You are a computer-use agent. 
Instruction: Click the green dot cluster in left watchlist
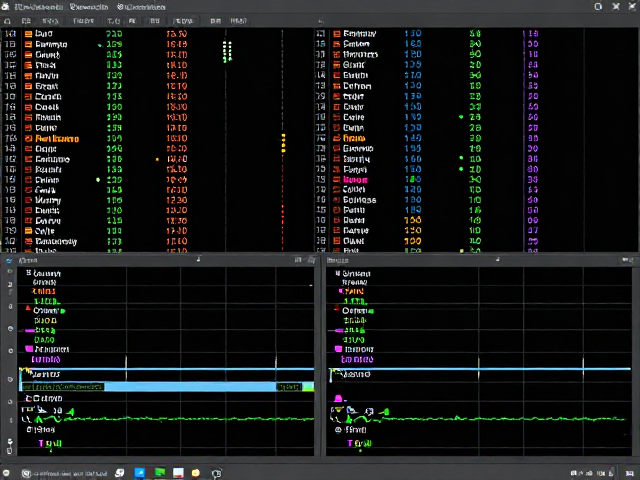[227, 51]
